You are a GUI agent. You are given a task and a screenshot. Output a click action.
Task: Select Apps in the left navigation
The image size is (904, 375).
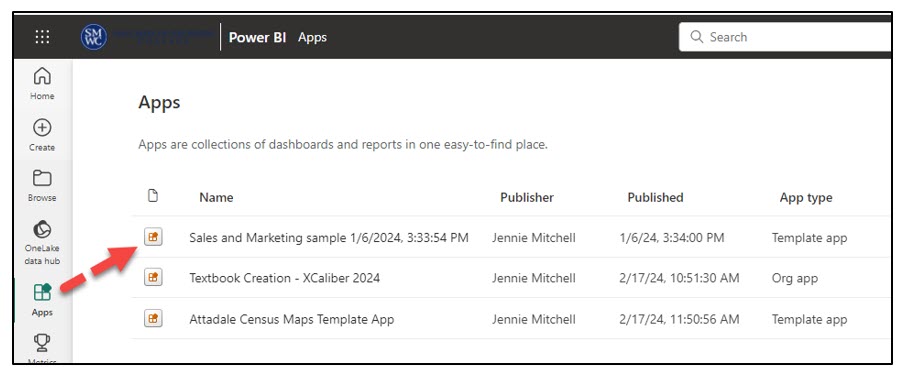42,300
